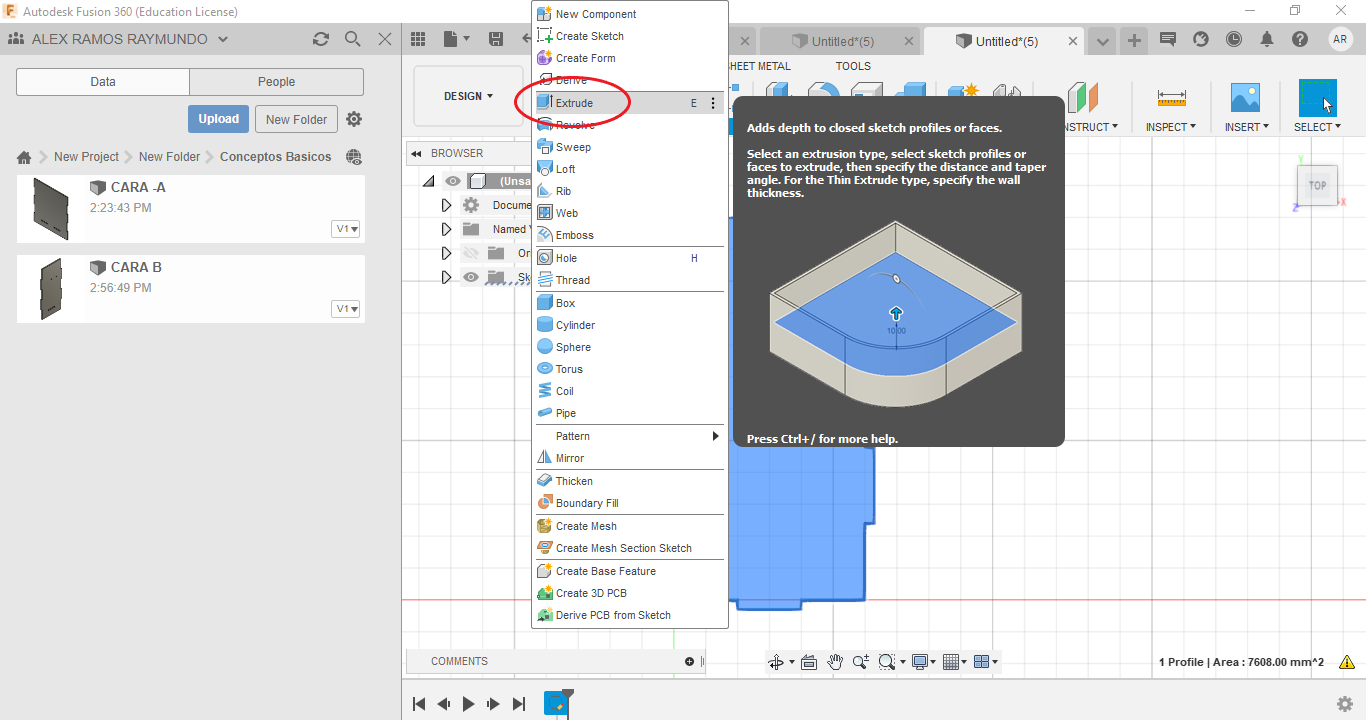
Task: Select sketch feature in timeline
Action: point(555,703)
